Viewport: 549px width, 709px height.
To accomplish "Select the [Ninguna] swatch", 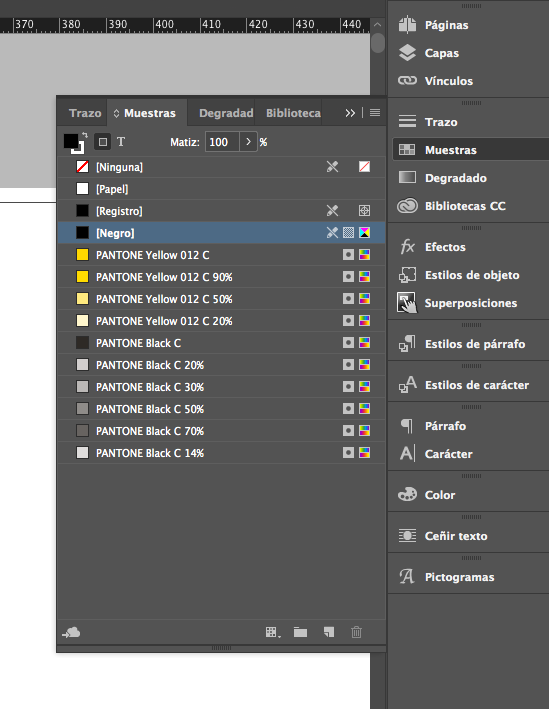I will coord(222,167).
